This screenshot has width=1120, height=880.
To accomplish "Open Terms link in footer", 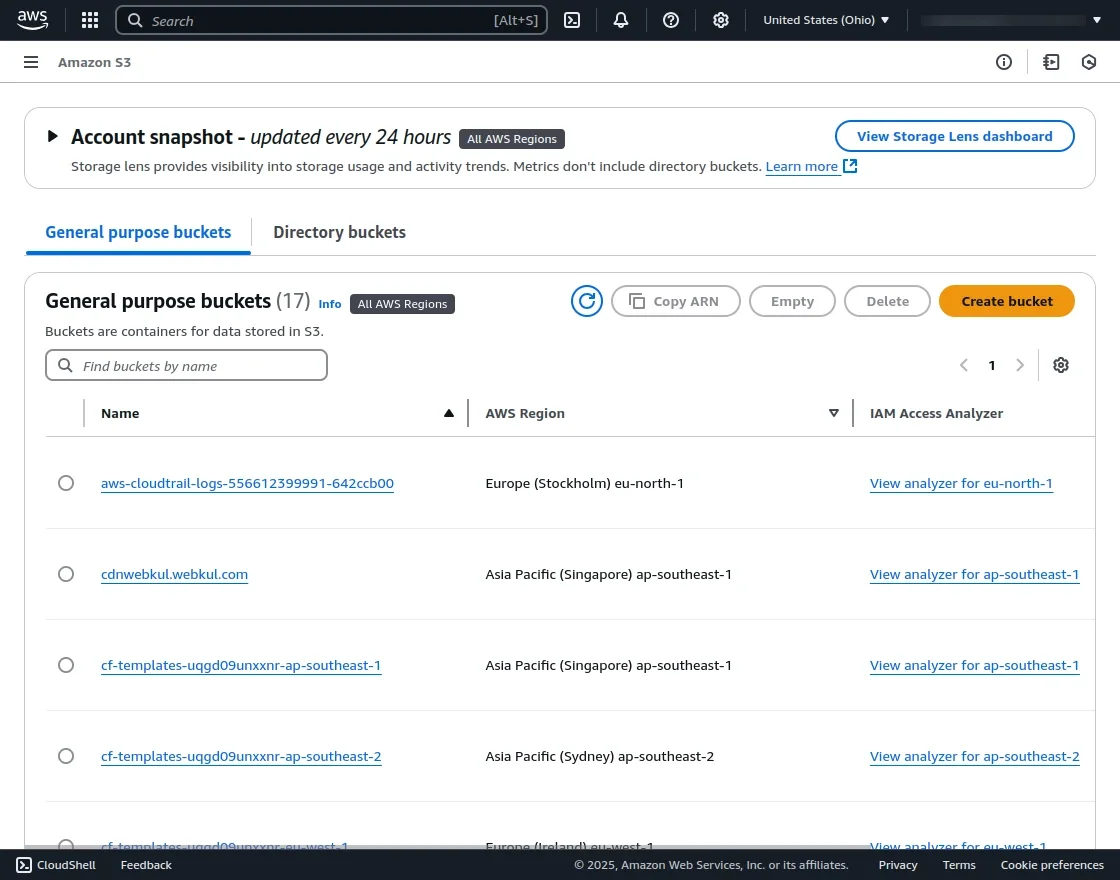I will click(959, 865).
